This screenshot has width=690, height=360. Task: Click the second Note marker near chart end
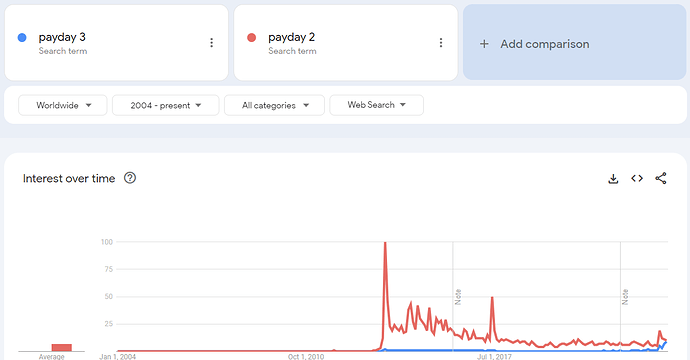click(625, 297)
